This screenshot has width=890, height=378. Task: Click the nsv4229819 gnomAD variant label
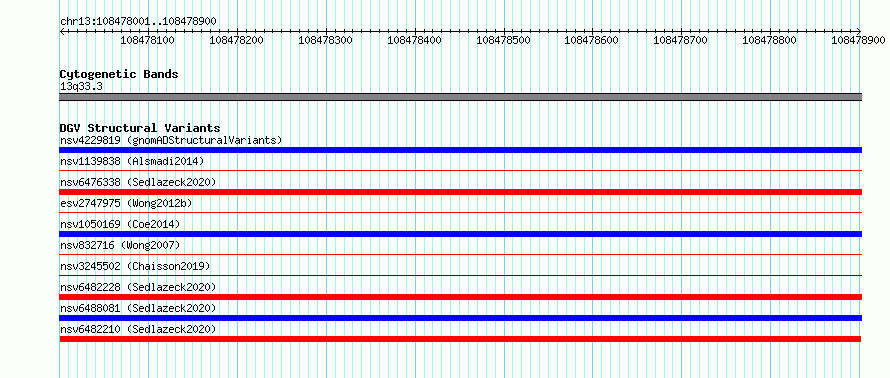coord(171,140)
